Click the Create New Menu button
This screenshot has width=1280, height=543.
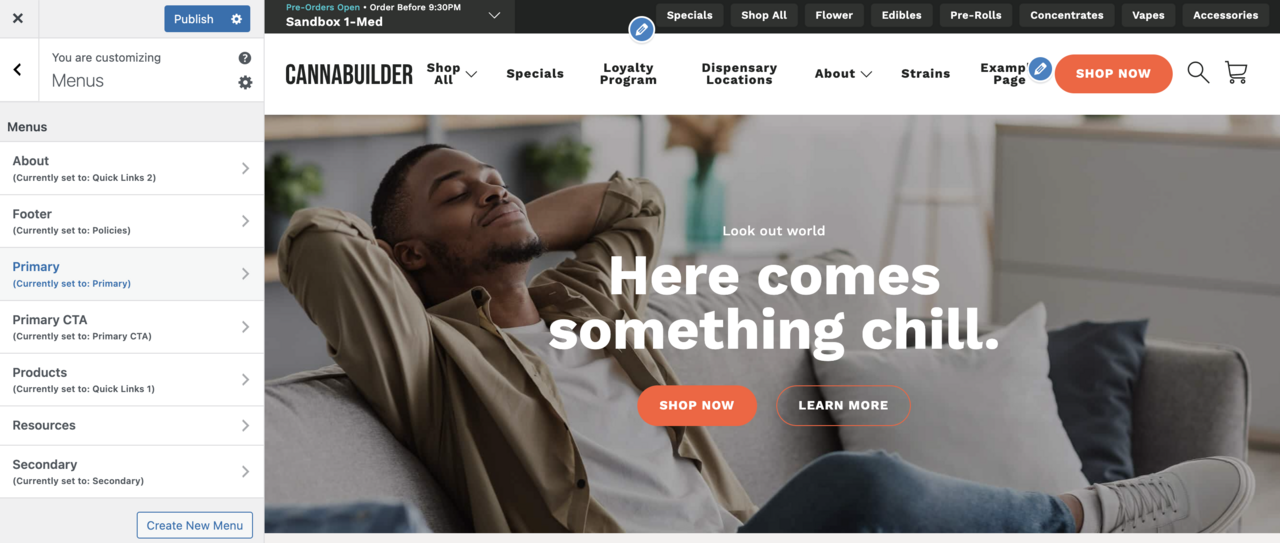195,525
